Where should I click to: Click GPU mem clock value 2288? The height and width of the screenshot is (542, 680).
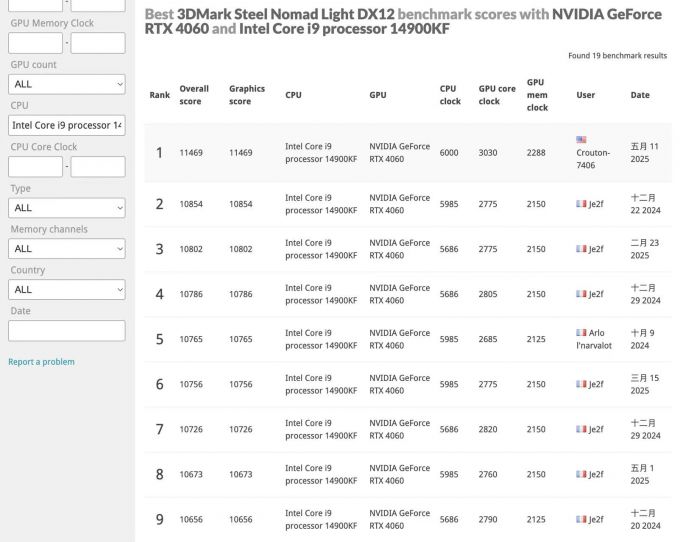point(536,153)
